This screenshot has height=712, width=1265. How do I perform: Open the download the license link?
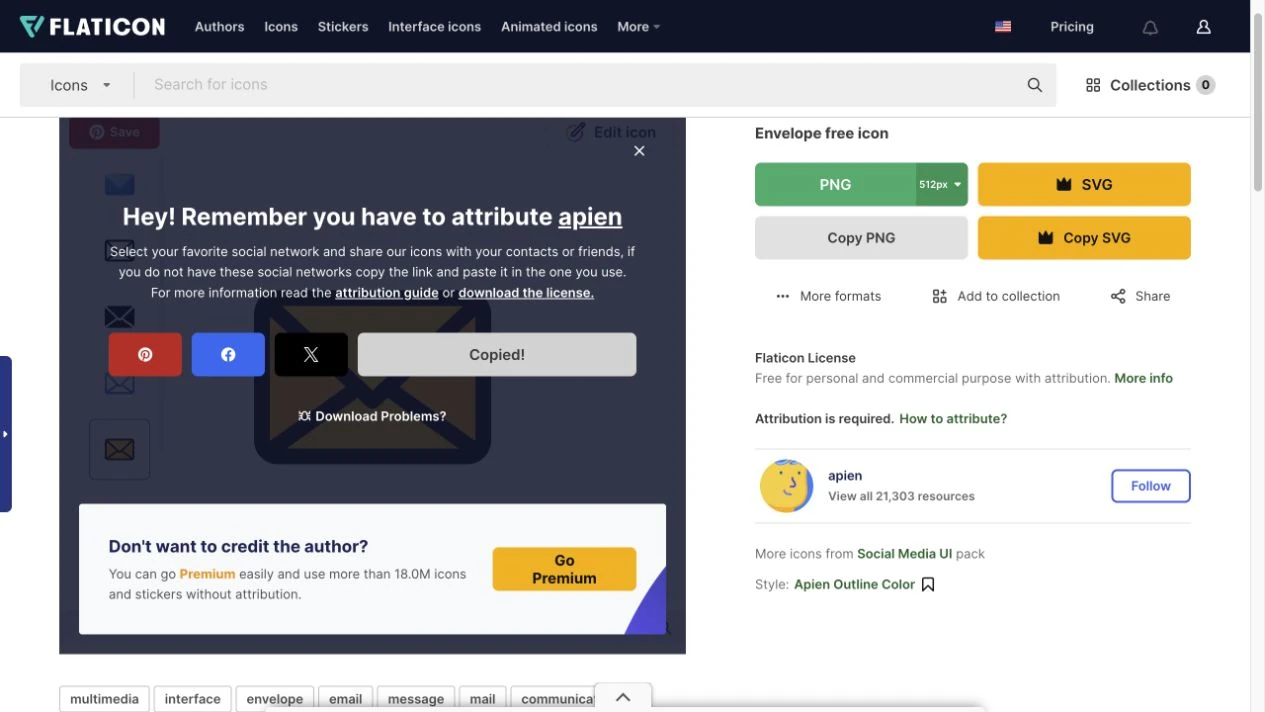(x=526, y=293)
